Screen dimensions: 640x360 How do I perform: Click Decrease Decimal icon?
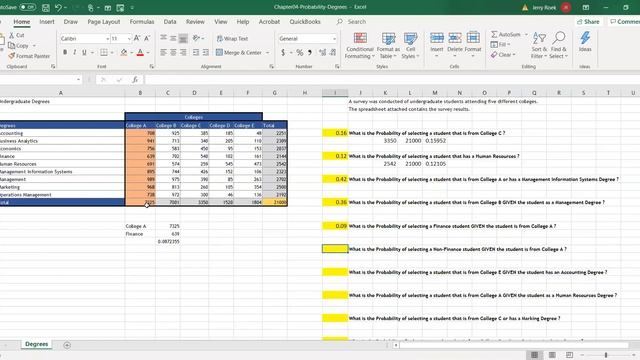(x=333, y=53)
